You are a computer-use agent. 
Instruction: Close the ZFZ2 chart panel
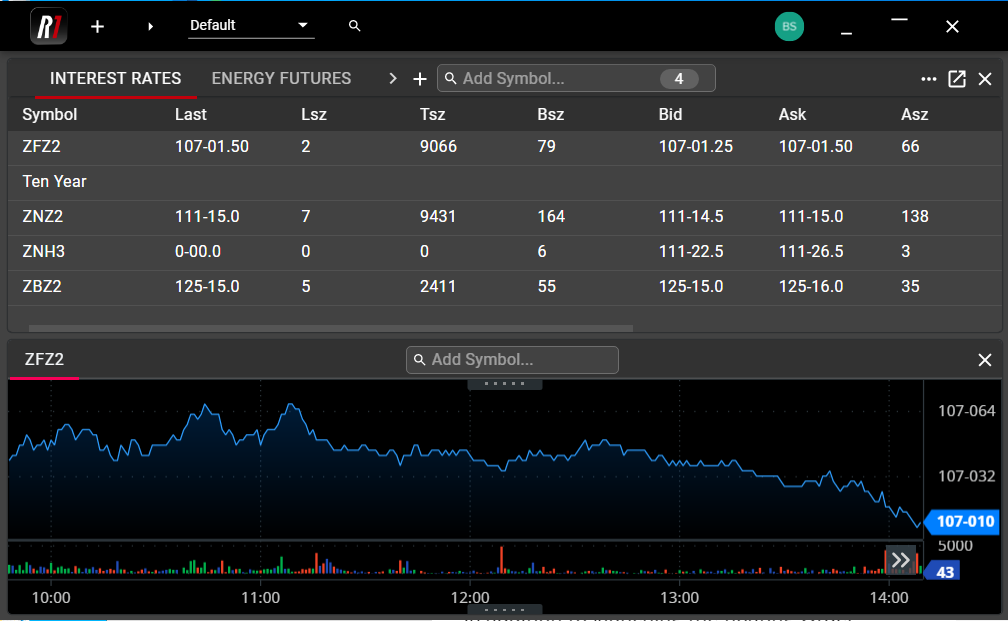coord(985,360)
